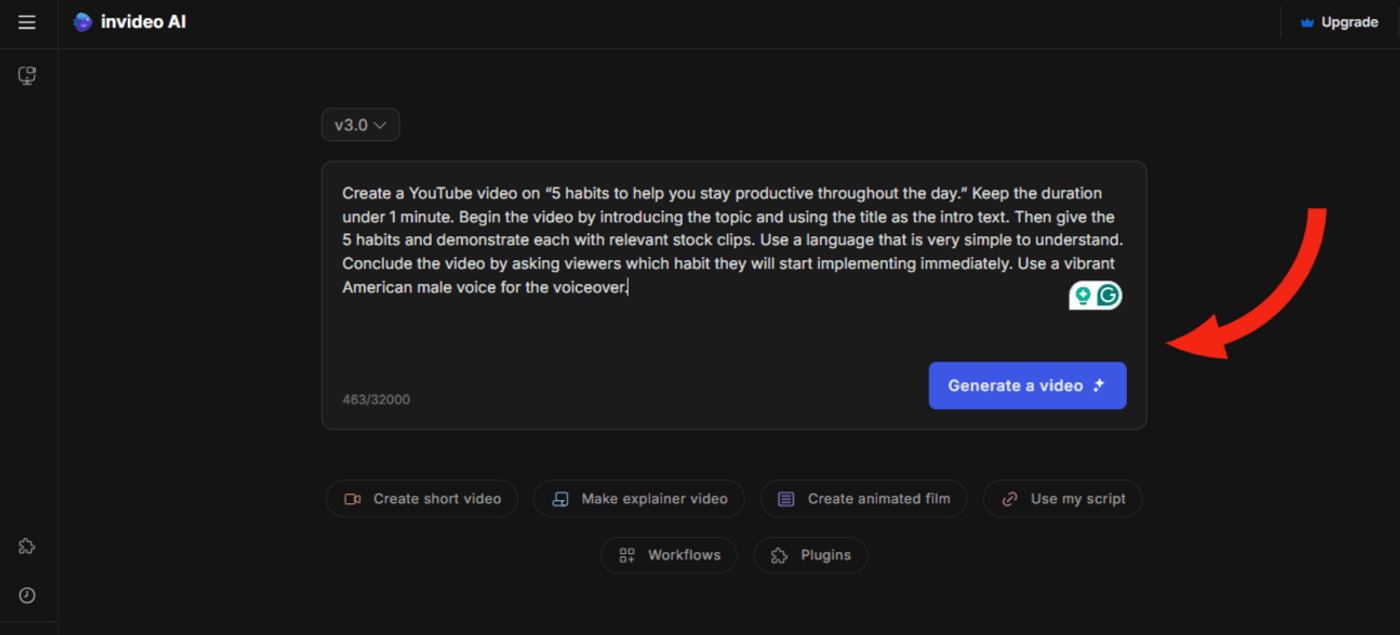Click the Grammarly lightbulb suggestion icon
The height and width of the screenshot is (635, 1400).
click(x=1082, y=295)
